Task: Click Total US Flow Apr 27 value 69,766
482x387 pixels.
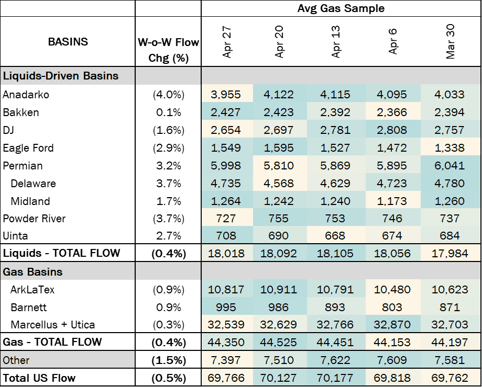Action: (x=226, y=378)
